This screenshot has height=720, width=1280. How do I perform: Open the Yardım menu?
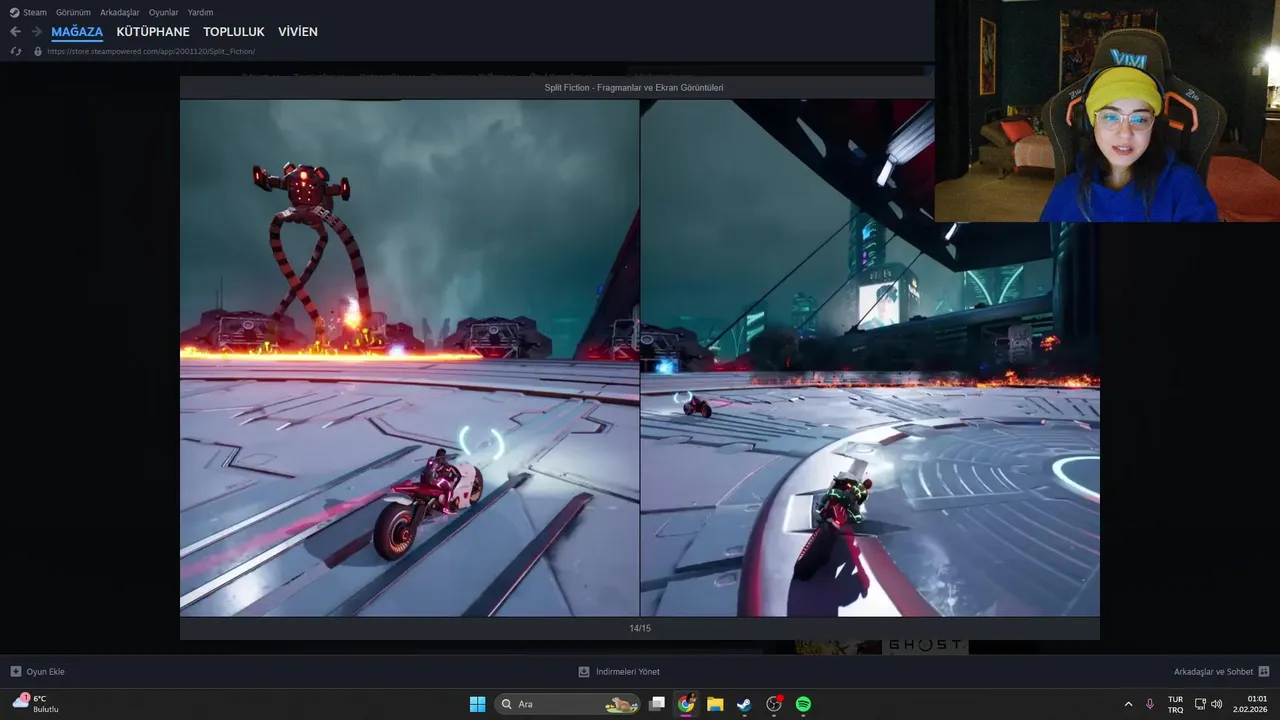tap(200, 12)
